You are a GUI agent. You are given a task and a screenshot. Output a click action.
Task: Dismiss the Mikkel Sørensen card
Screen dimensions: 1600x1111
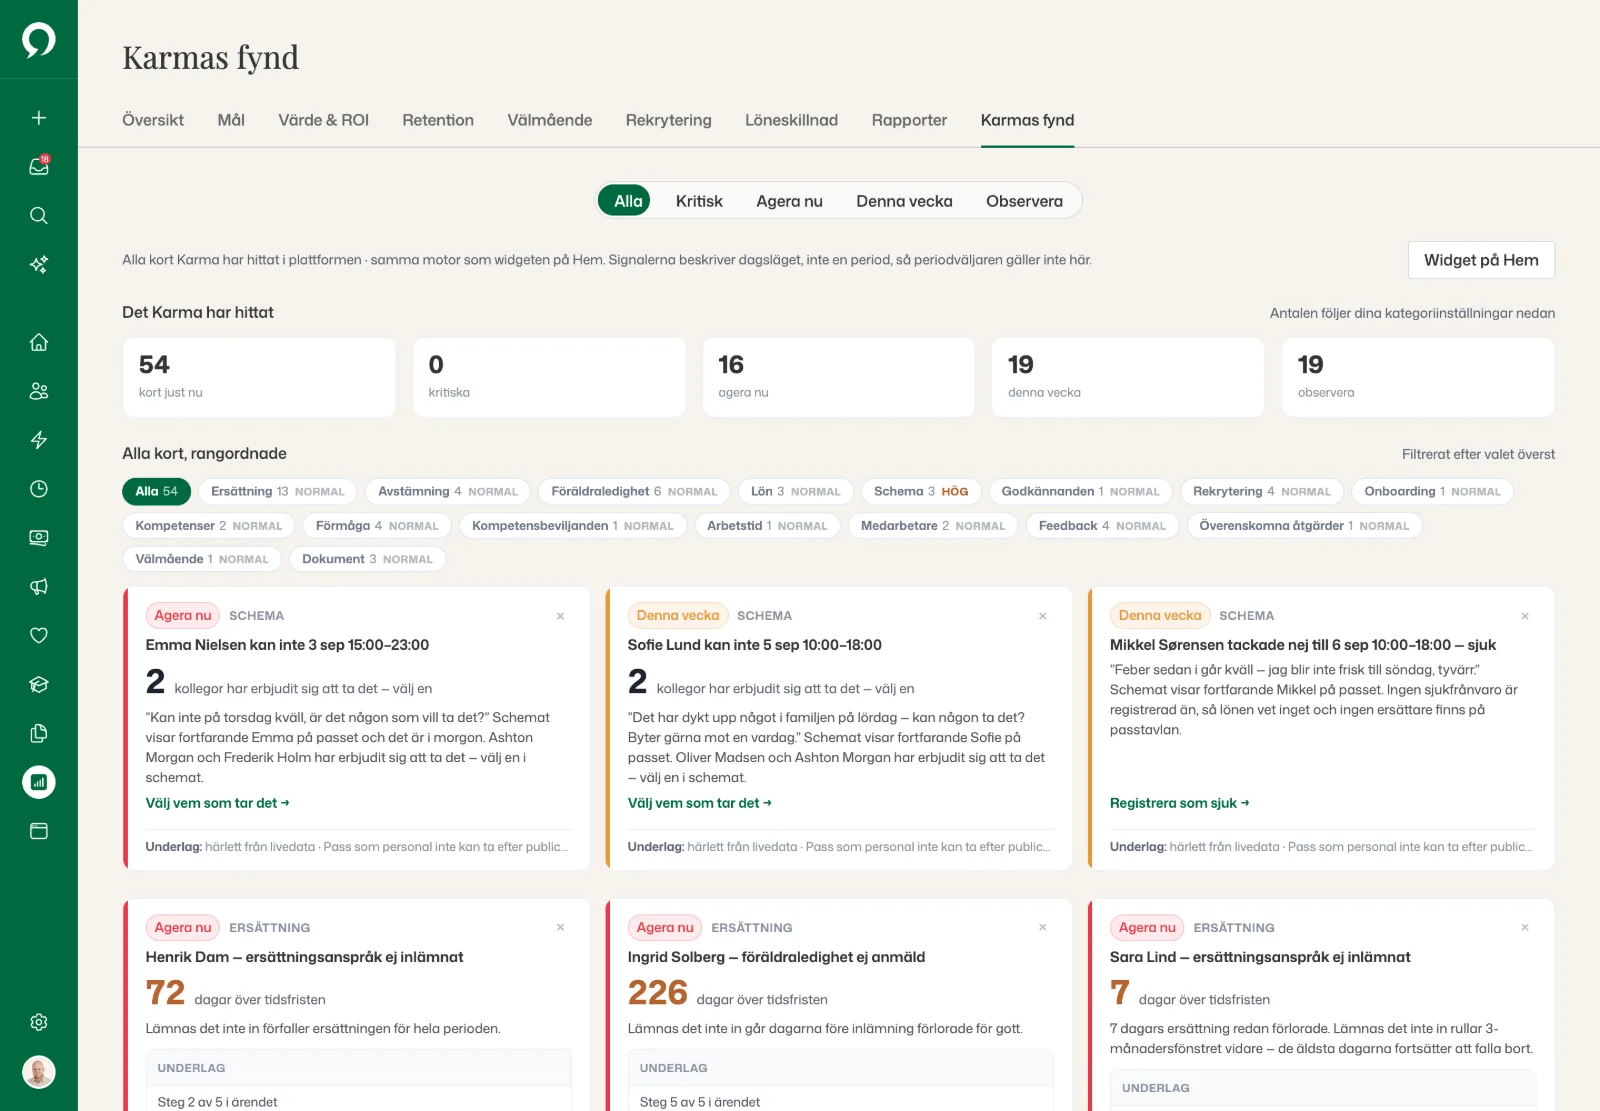1525,616
